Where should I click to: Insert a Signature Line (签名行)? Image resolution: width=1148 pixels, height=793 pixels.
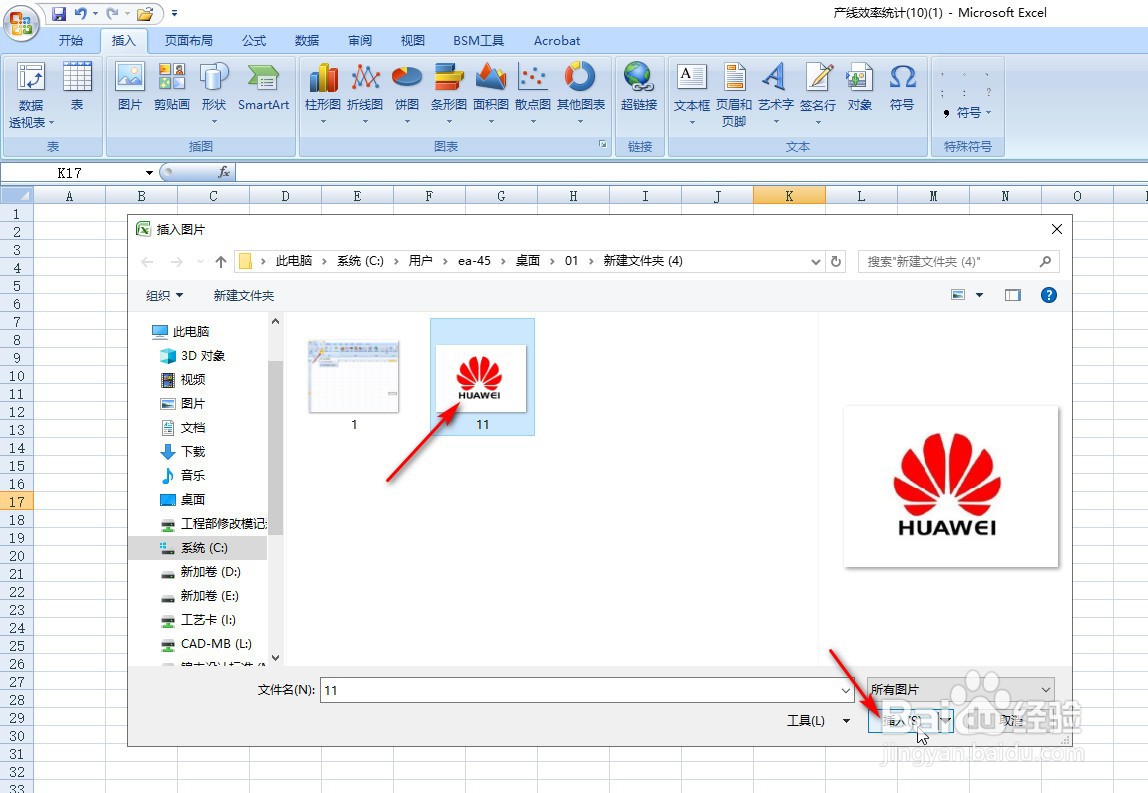[818, 94]
